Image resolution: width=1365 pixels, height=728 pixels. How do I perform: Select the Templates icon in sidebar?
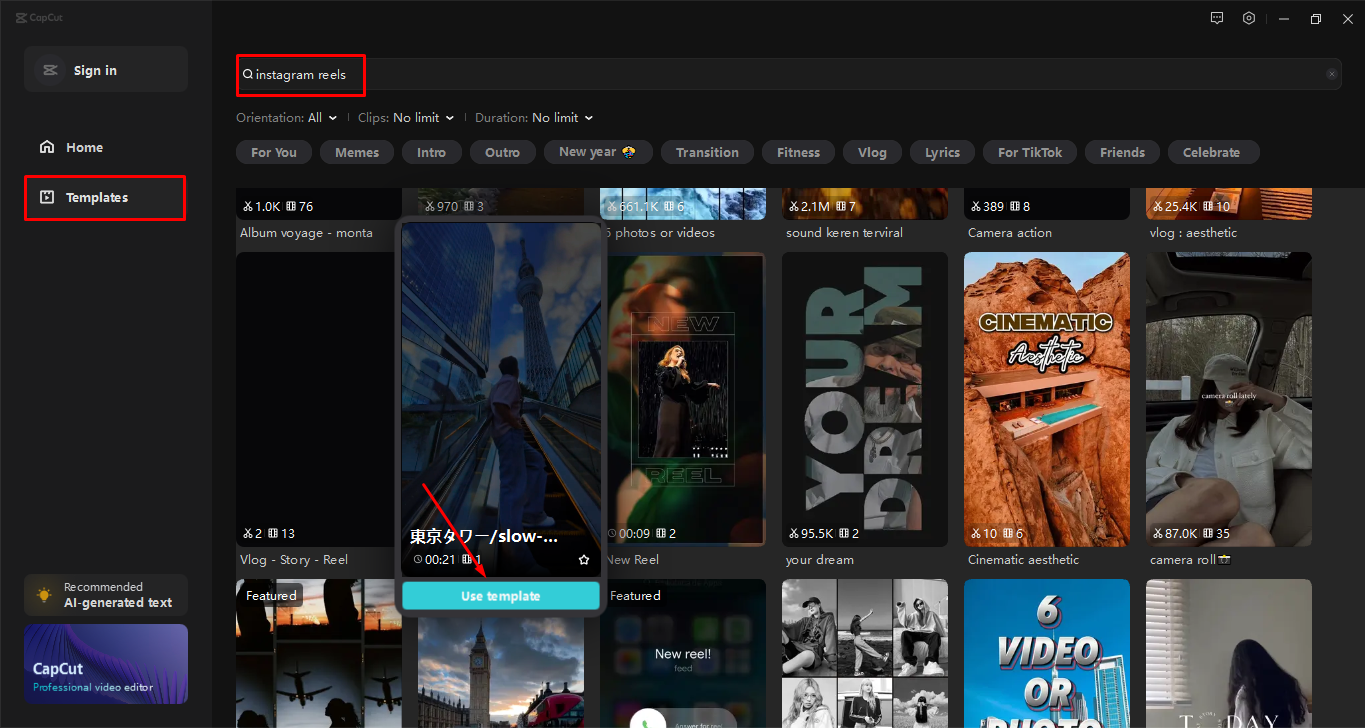(x=46, y=197)
